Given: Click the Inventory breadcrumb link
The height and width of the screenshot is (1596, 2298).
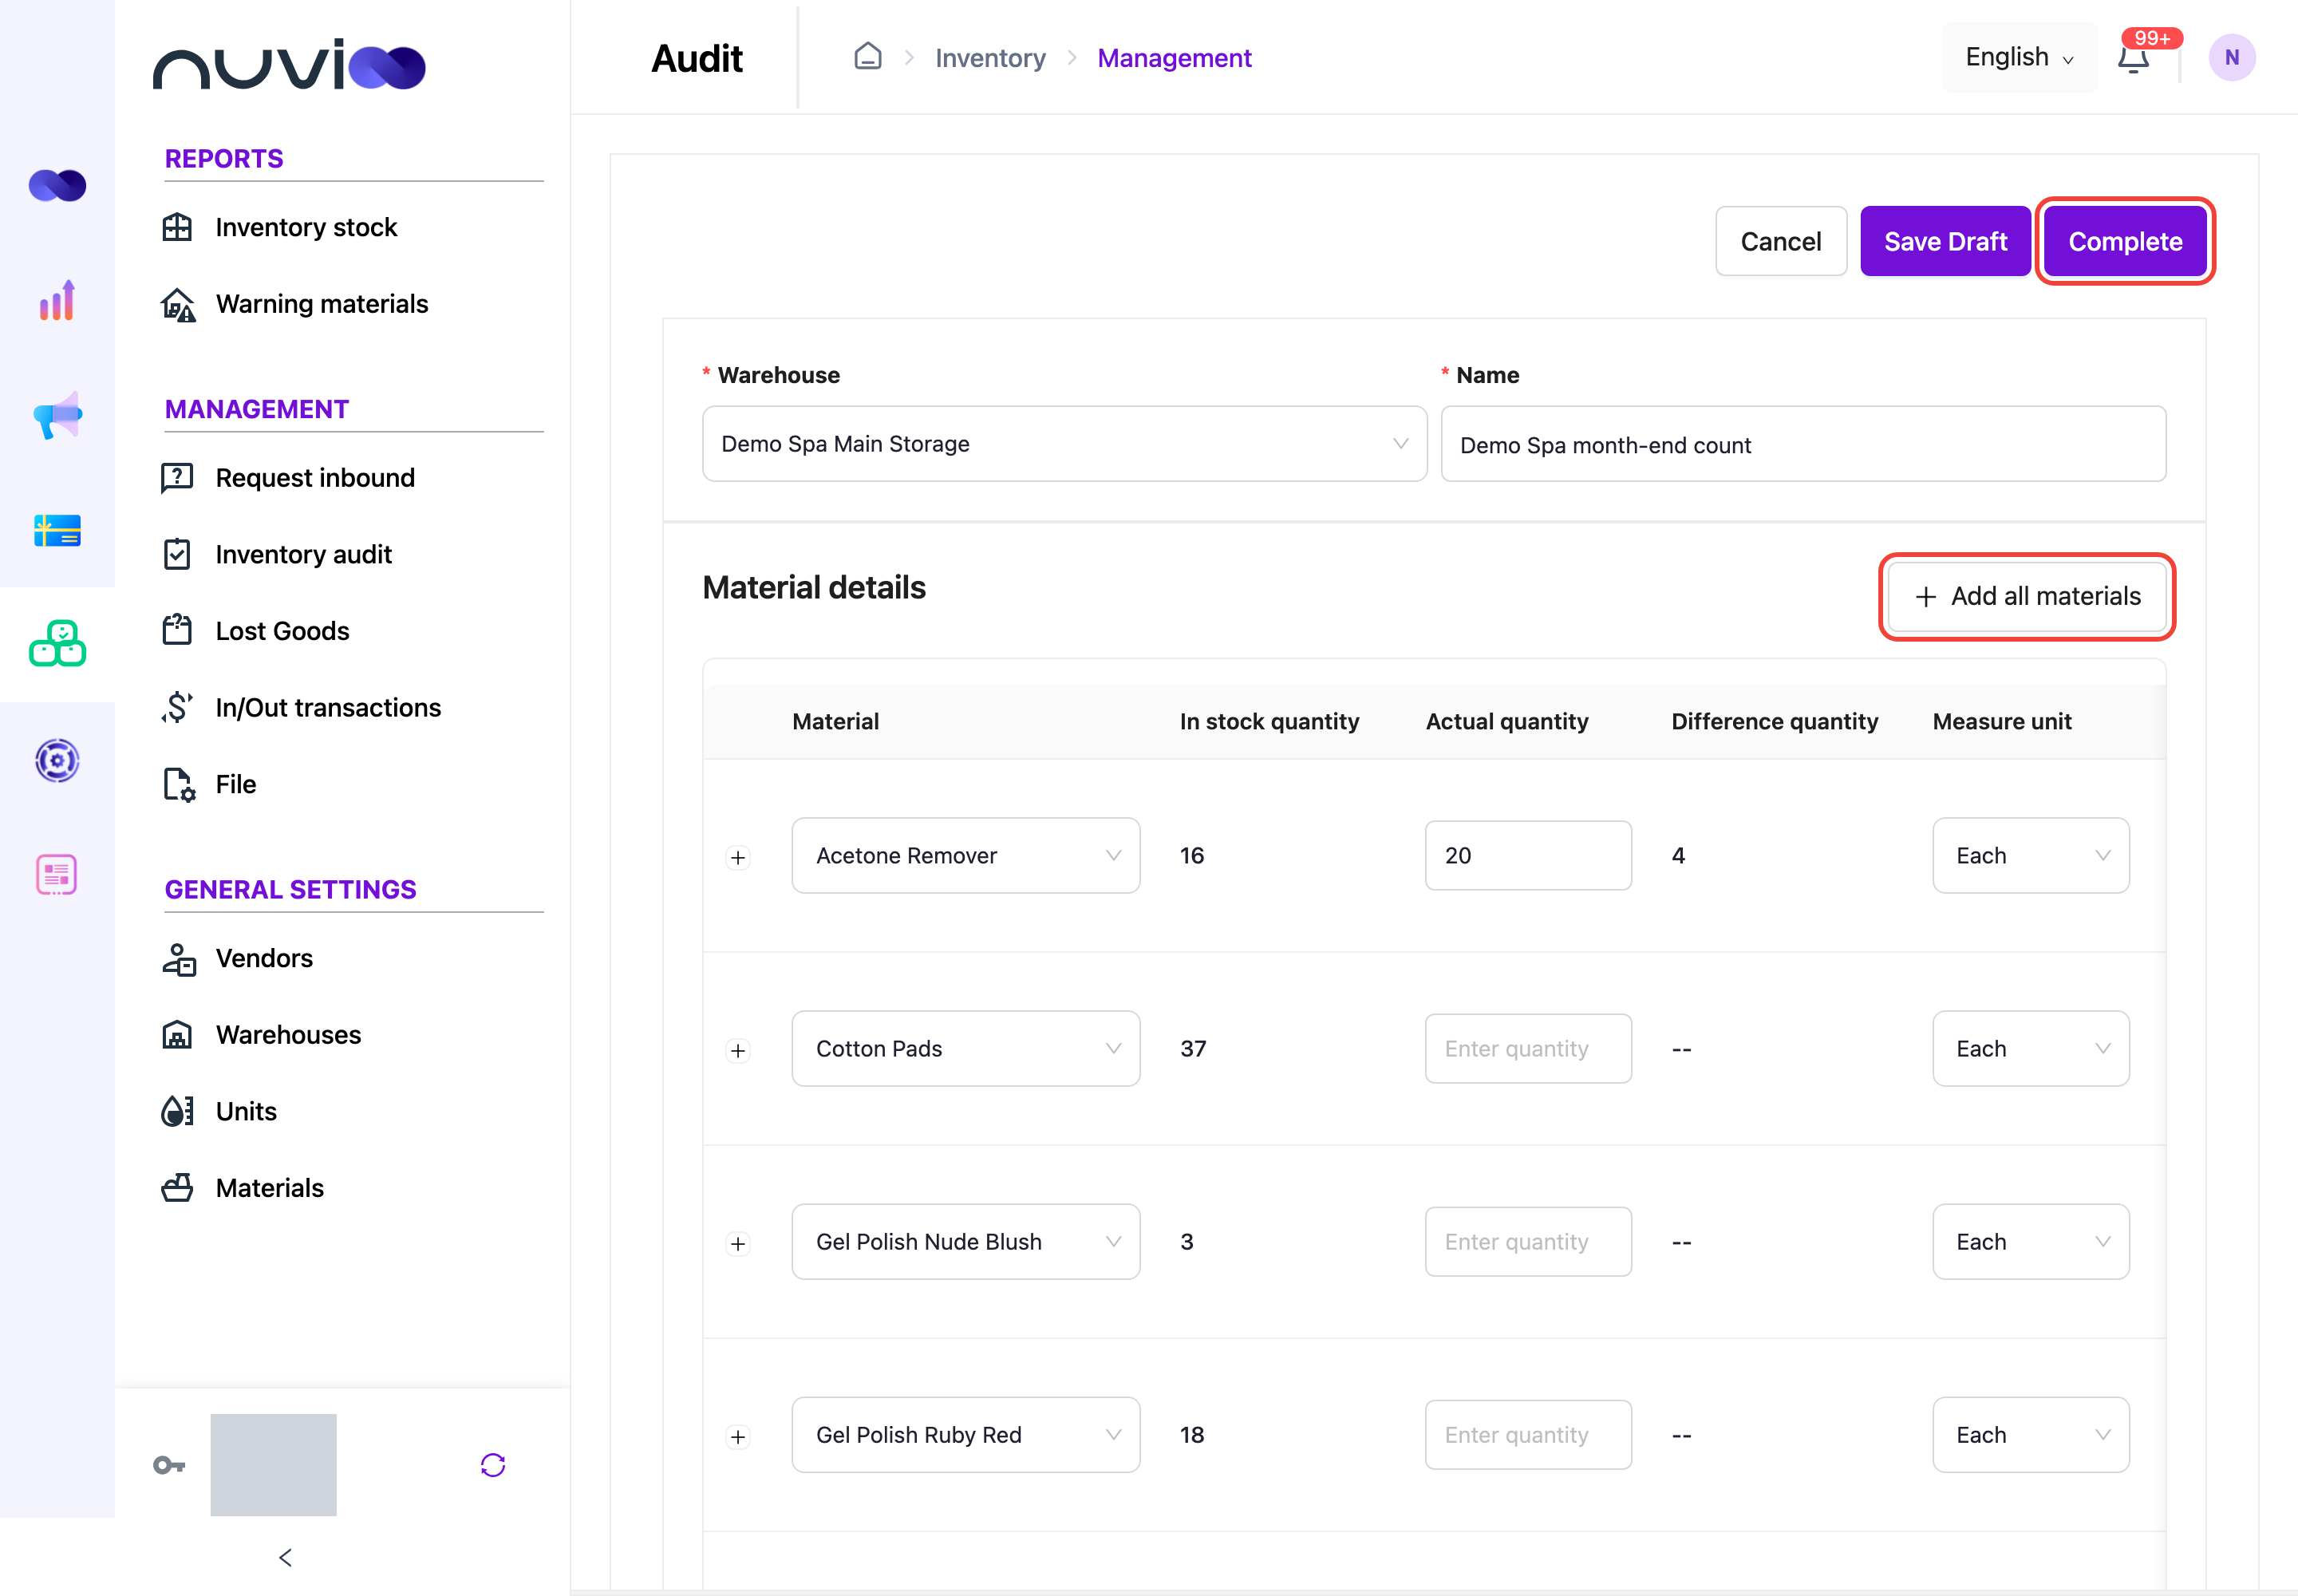Looking at the screenshot, I should click(990, 58).
